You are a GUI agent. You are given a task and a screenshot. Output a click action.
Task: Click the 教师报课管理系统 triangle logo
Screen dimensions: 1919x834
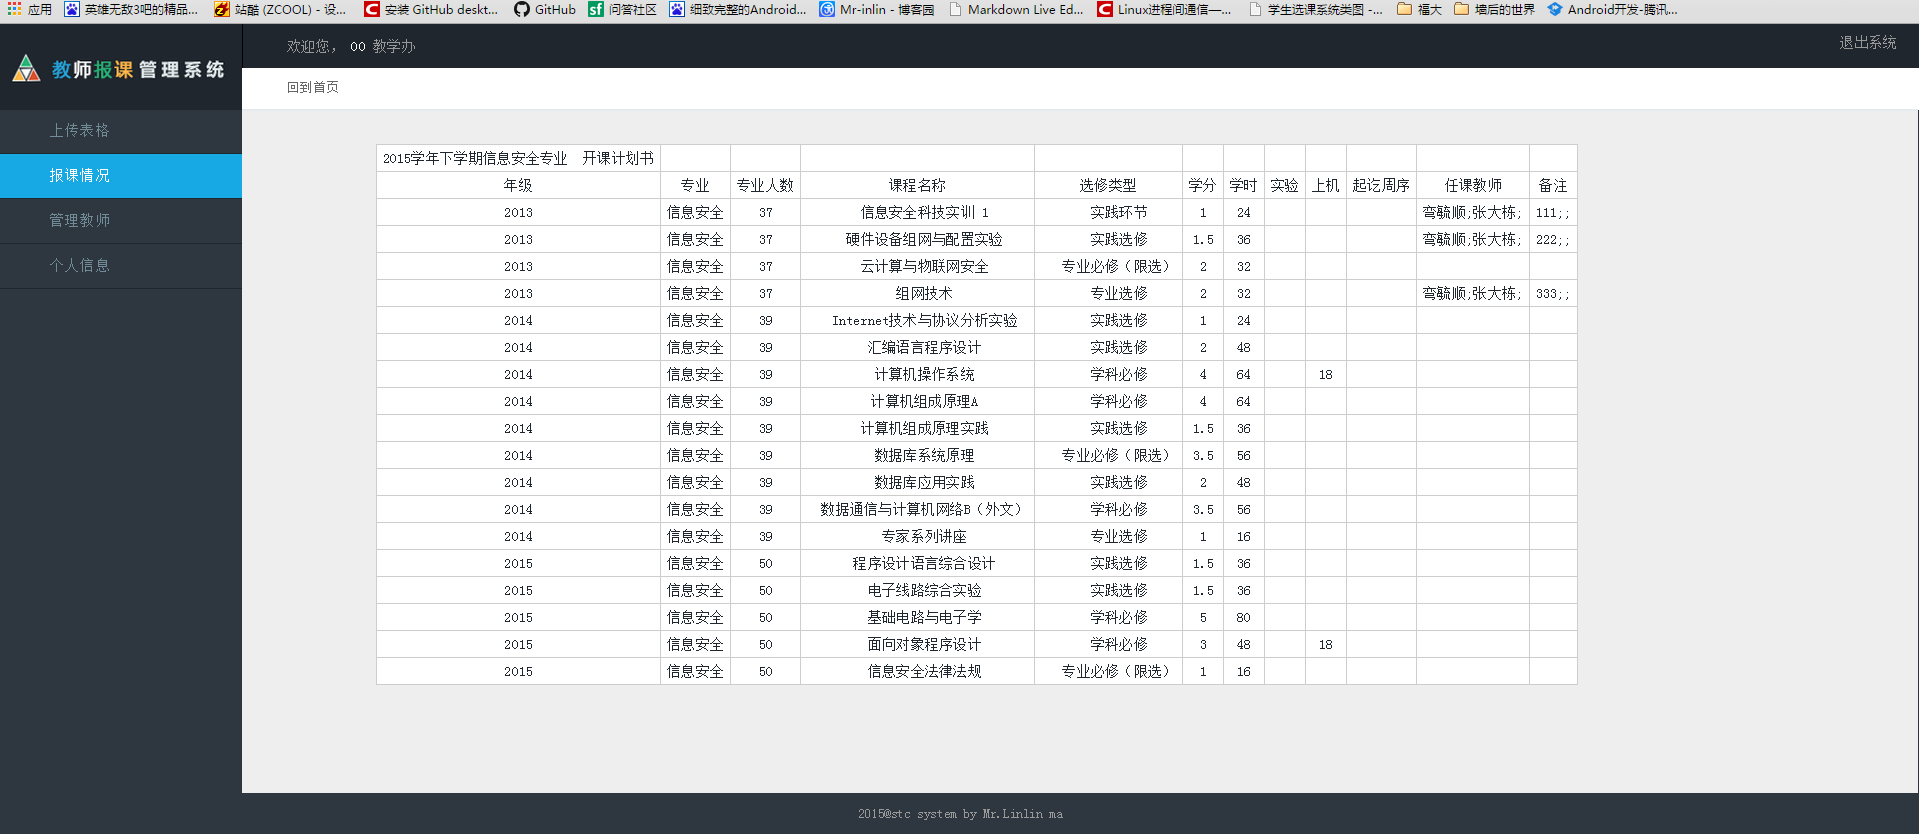pyautogui.click(x=26, y=69)
